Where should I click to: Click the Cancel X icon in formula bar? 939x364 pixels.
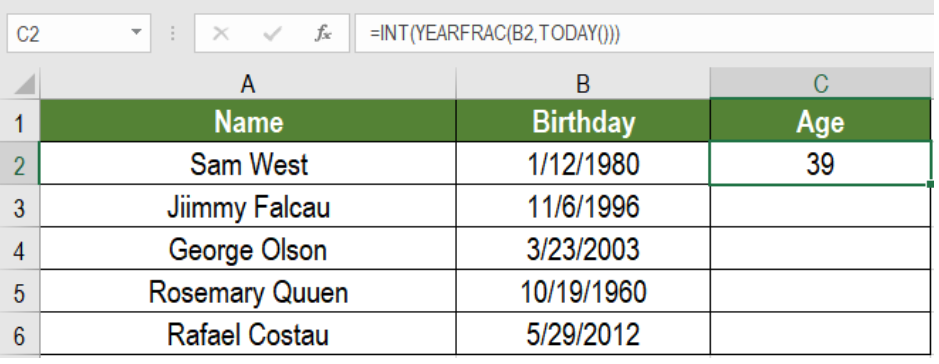(221, 34)
